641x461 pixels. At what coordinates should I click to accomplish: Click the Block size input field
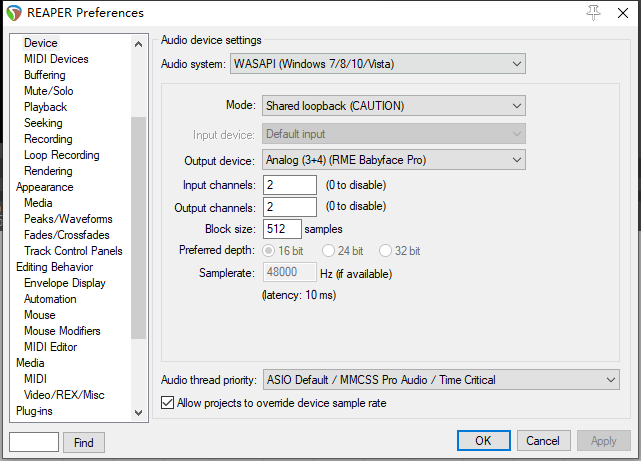click(282, 228)
